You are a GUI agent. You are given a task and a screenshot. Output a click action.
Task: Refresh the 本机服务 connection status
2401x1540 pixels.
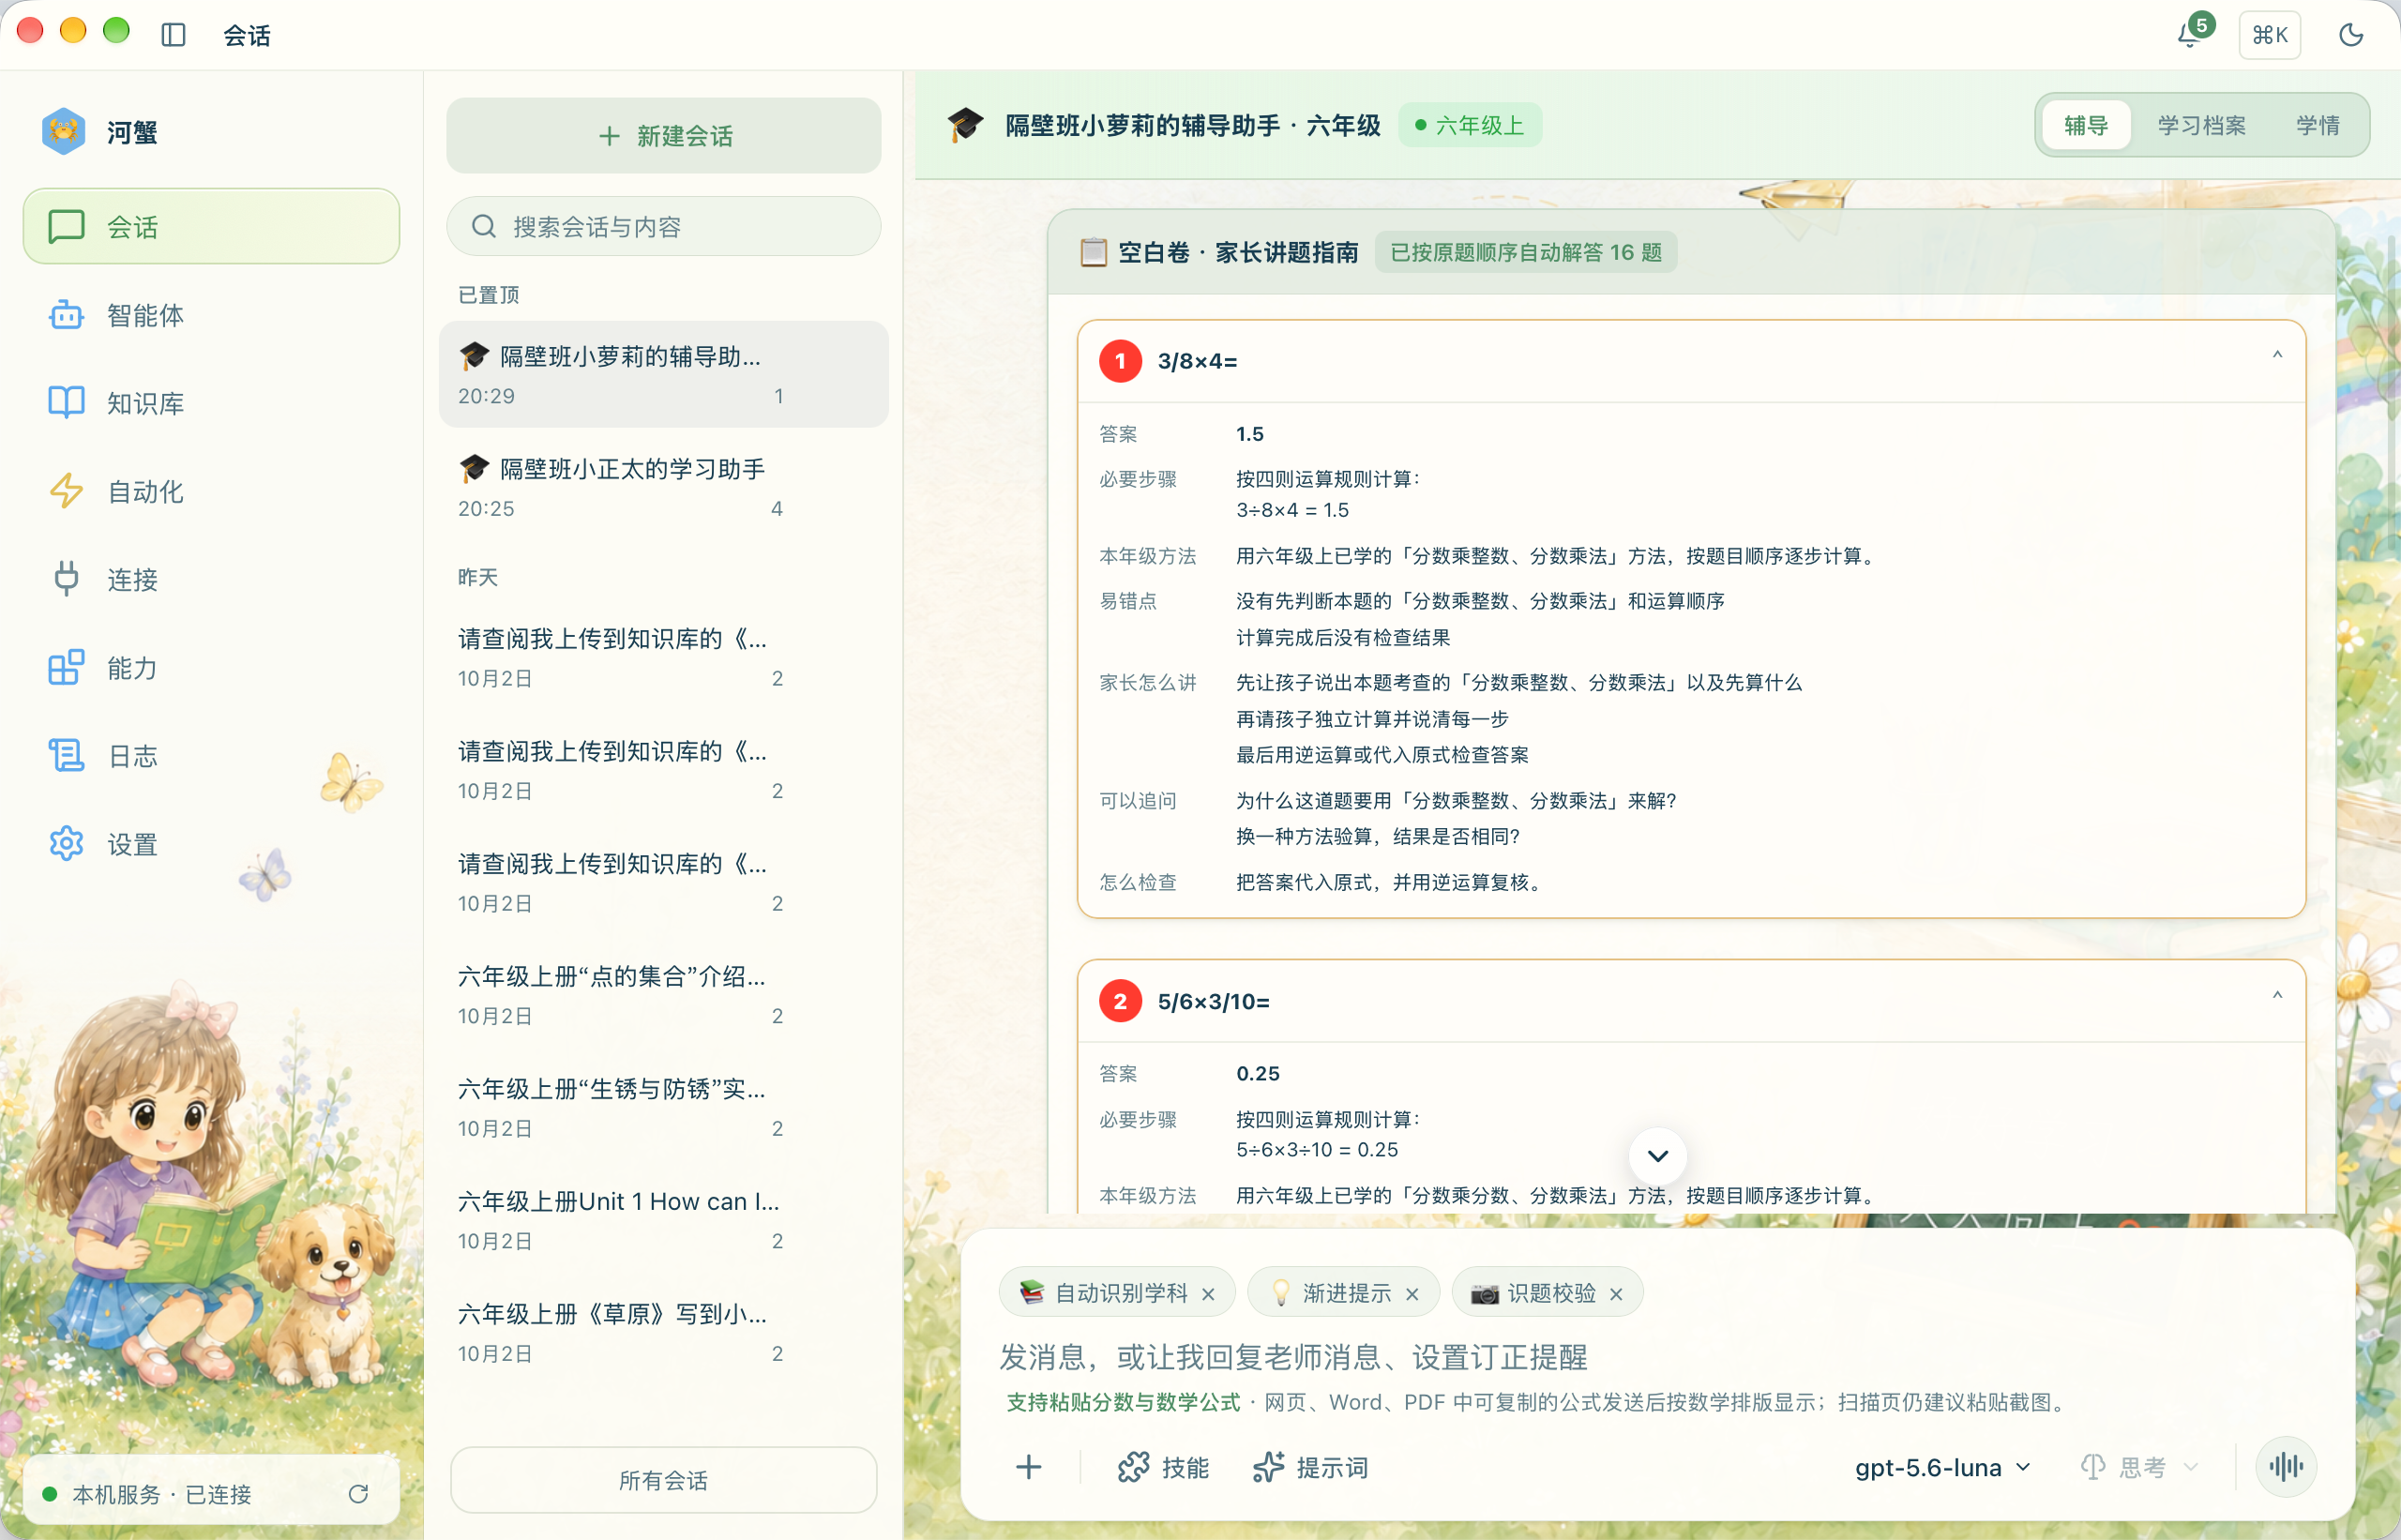(358, 1493)
